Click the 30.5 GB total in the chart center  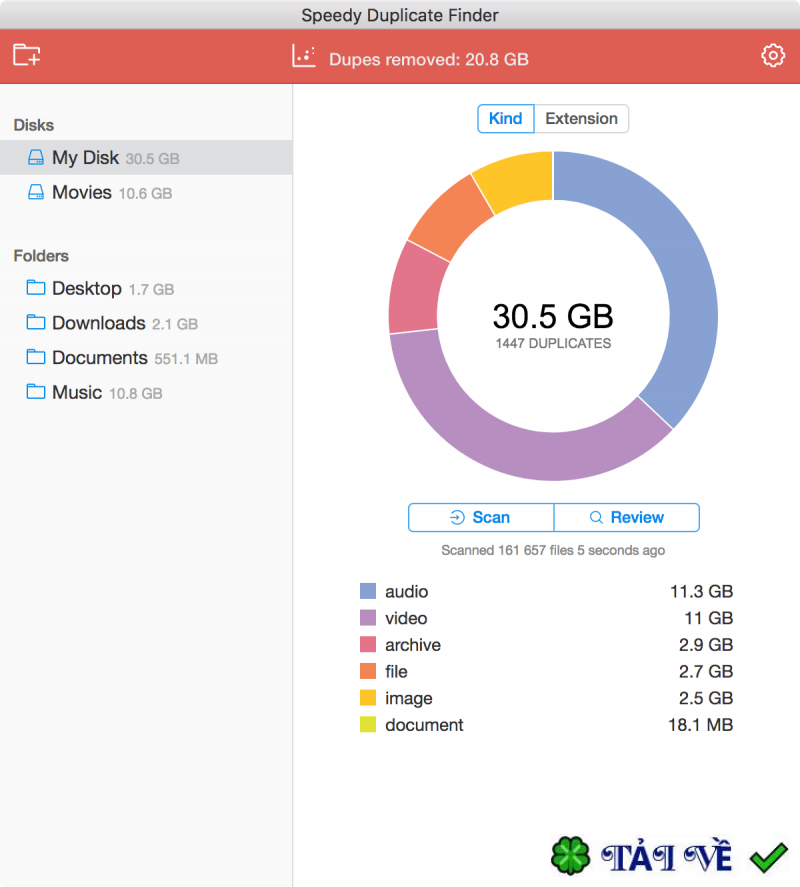551,314
